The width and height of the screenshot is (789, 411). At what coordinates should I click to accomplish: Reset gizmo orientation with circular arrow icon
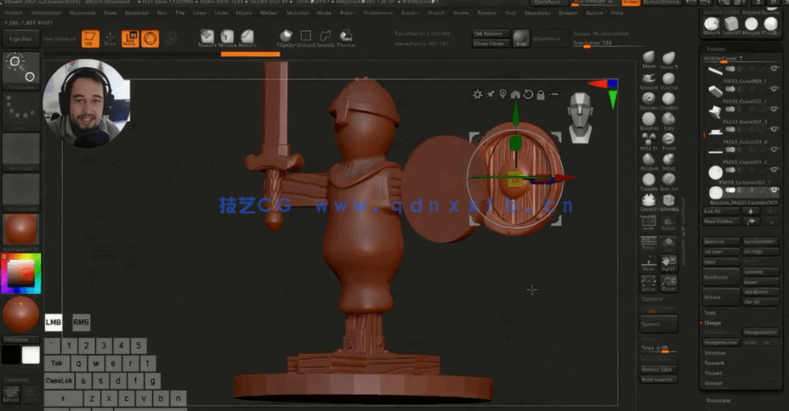tap(528, 94)
